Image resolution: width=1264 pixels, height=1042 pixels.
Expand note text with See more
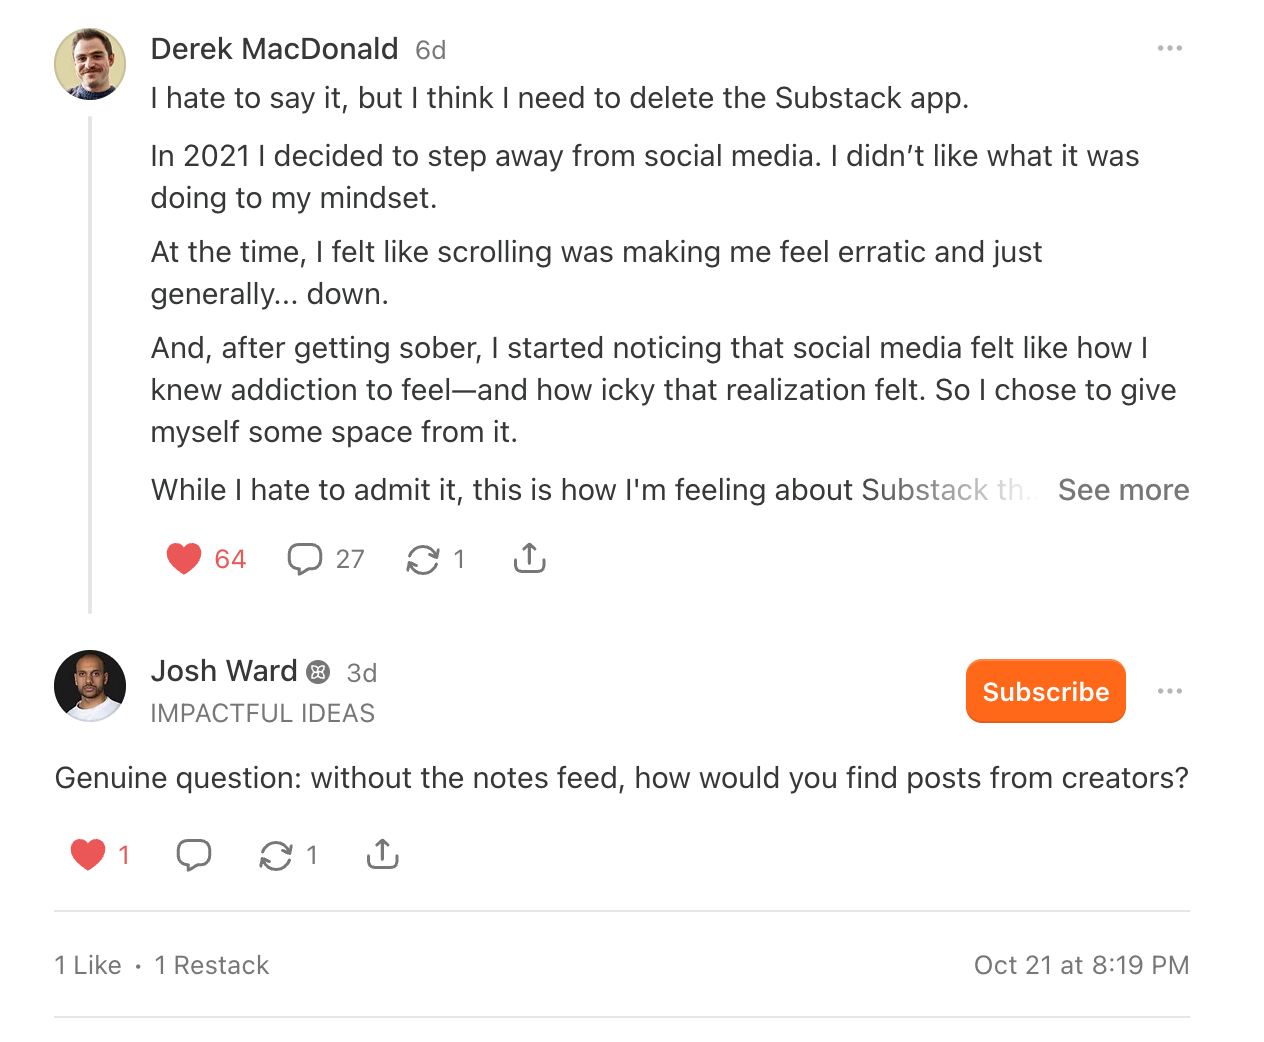click(1123, 490)
